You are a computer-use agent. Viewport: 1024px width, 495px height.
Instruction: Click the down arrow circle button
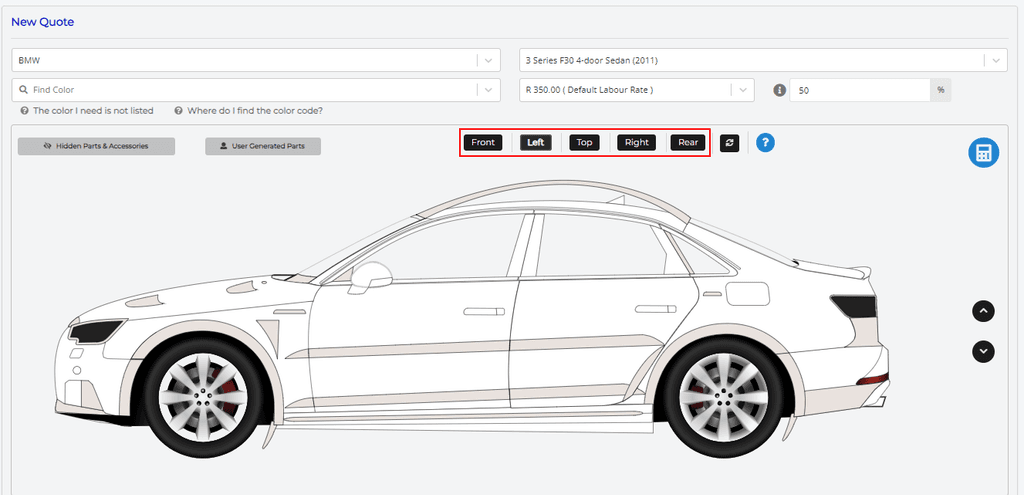click(x=984, y=351)
